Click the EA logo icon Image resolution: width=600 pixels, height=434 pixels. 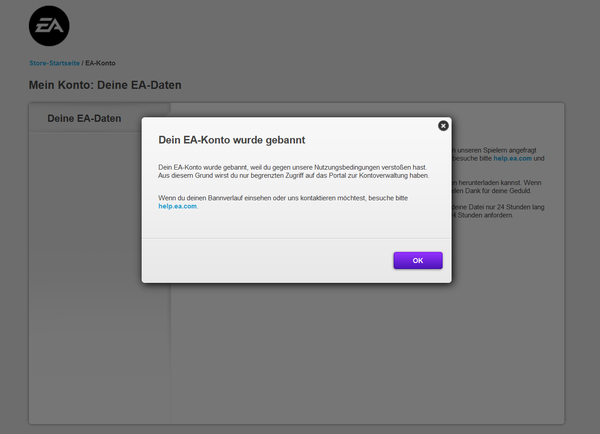coord(49,26)
